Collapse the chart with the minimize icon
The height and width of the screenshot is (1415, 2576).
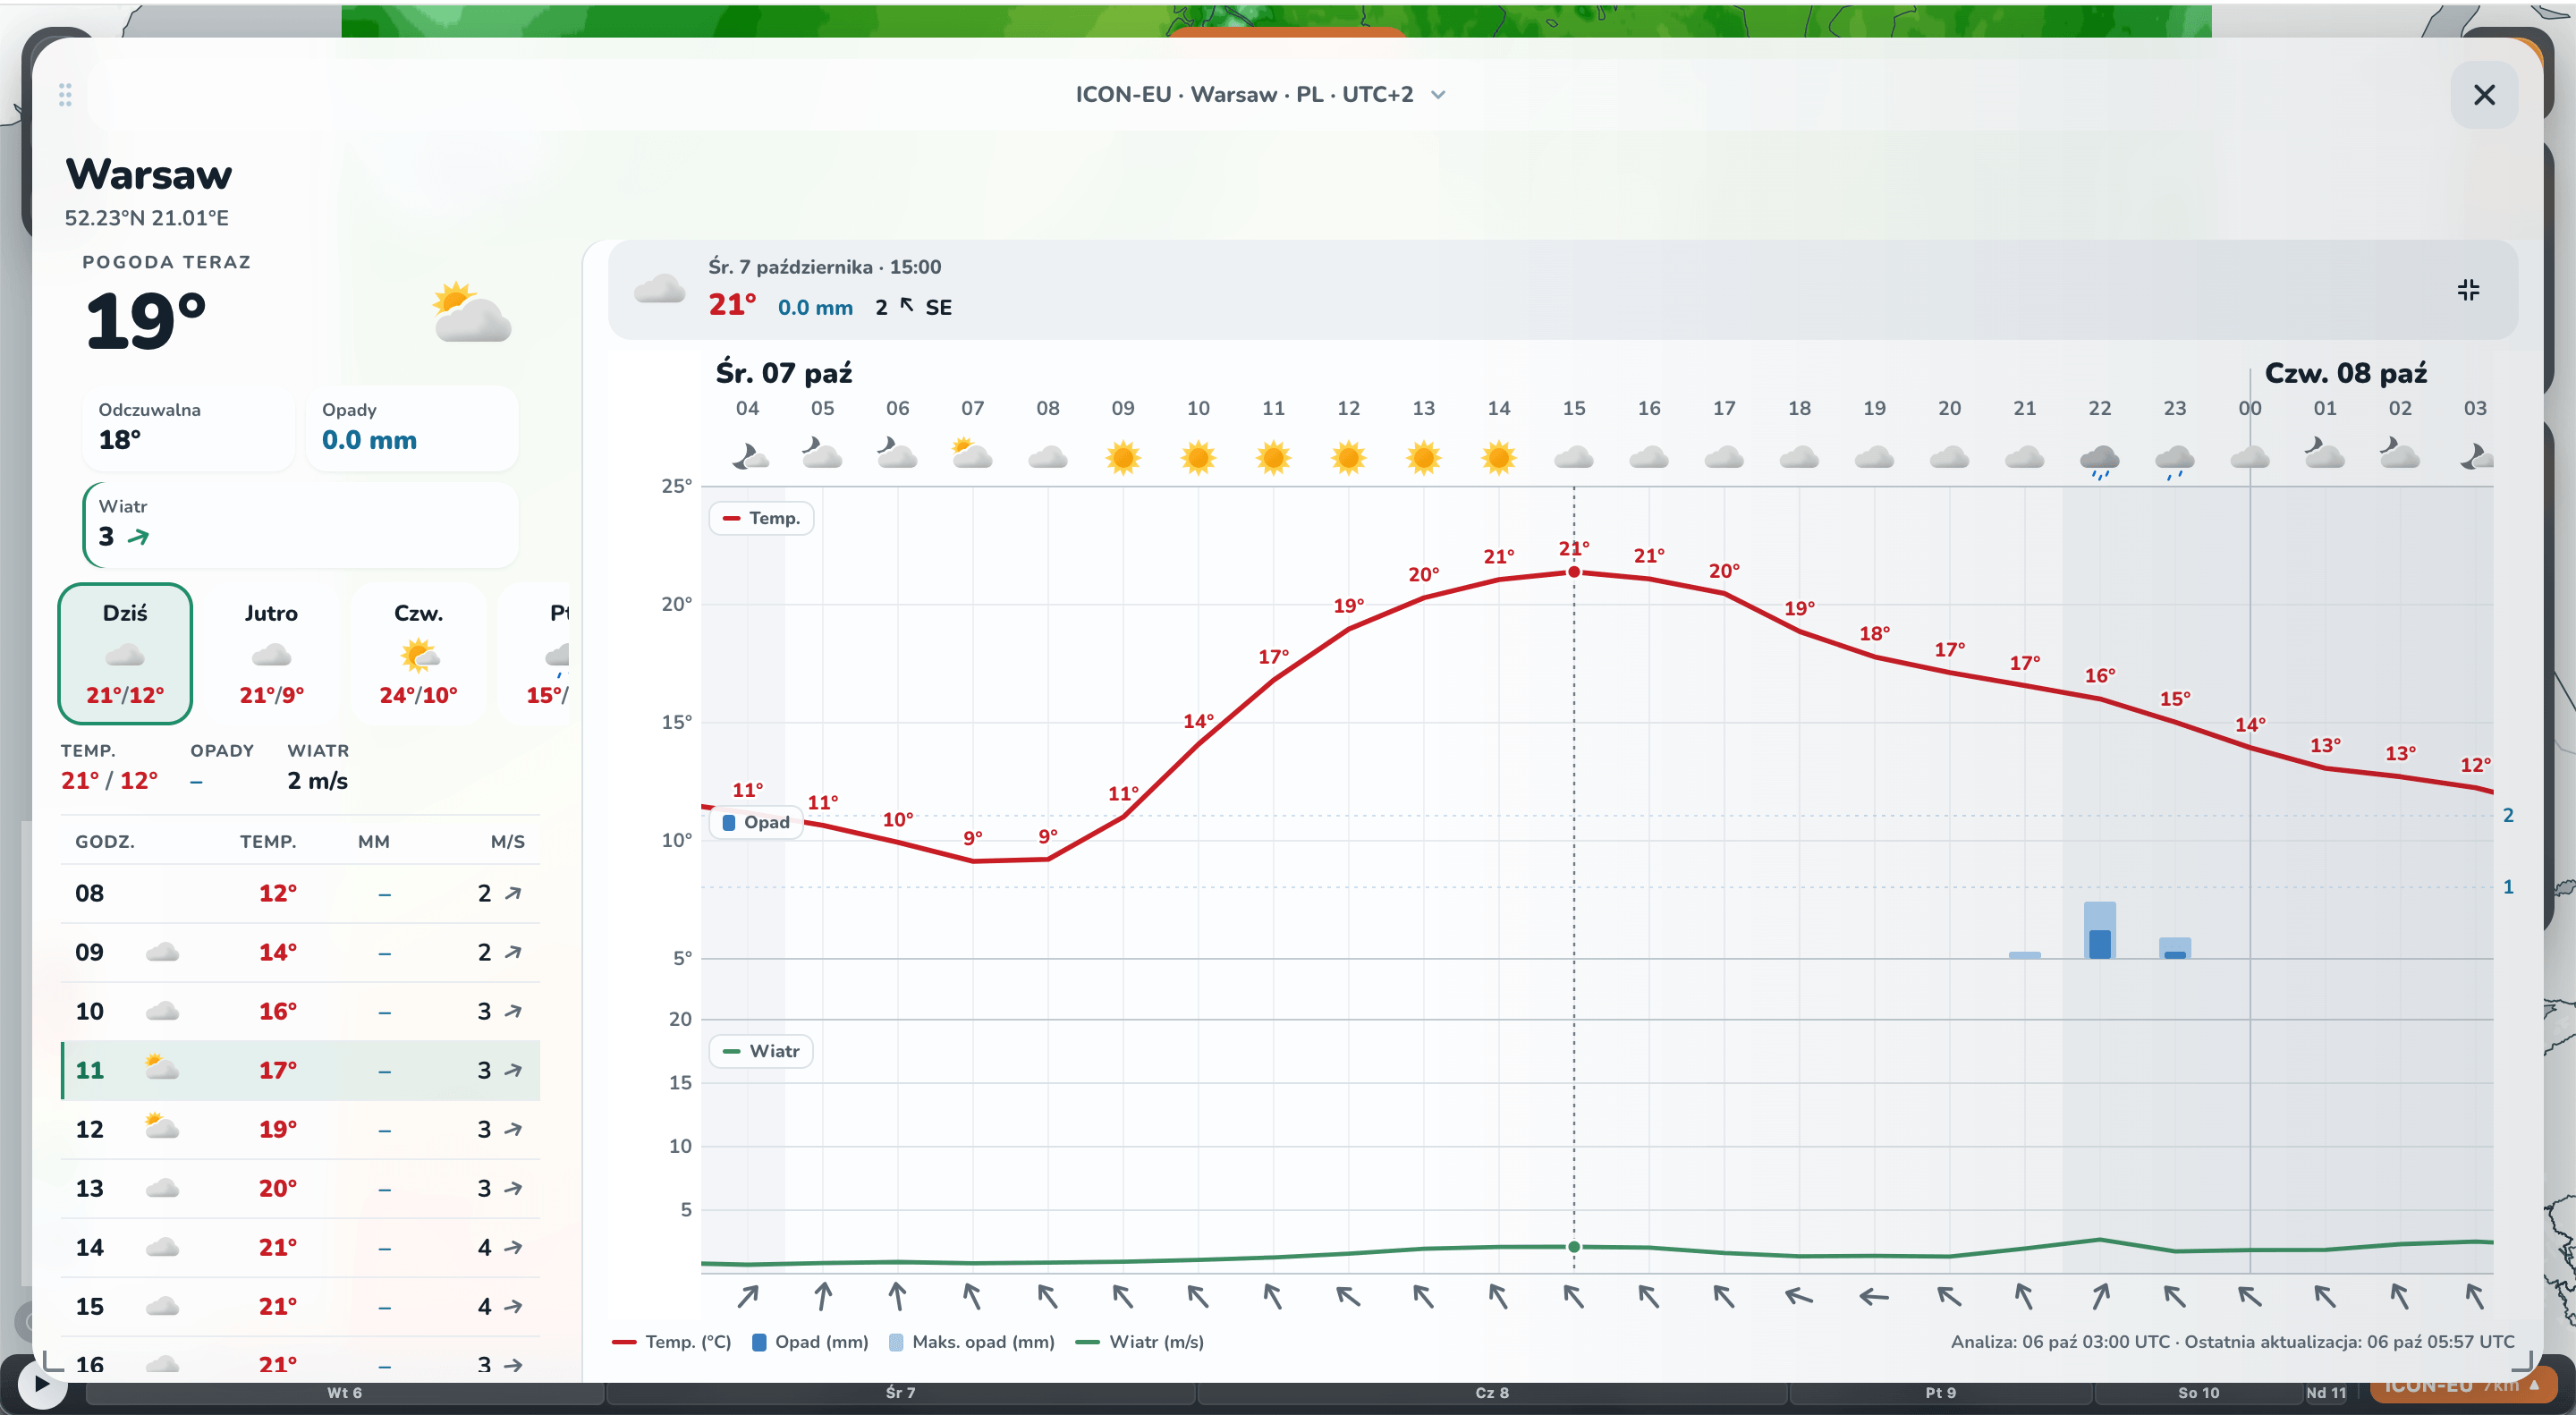coord(2468,290)
